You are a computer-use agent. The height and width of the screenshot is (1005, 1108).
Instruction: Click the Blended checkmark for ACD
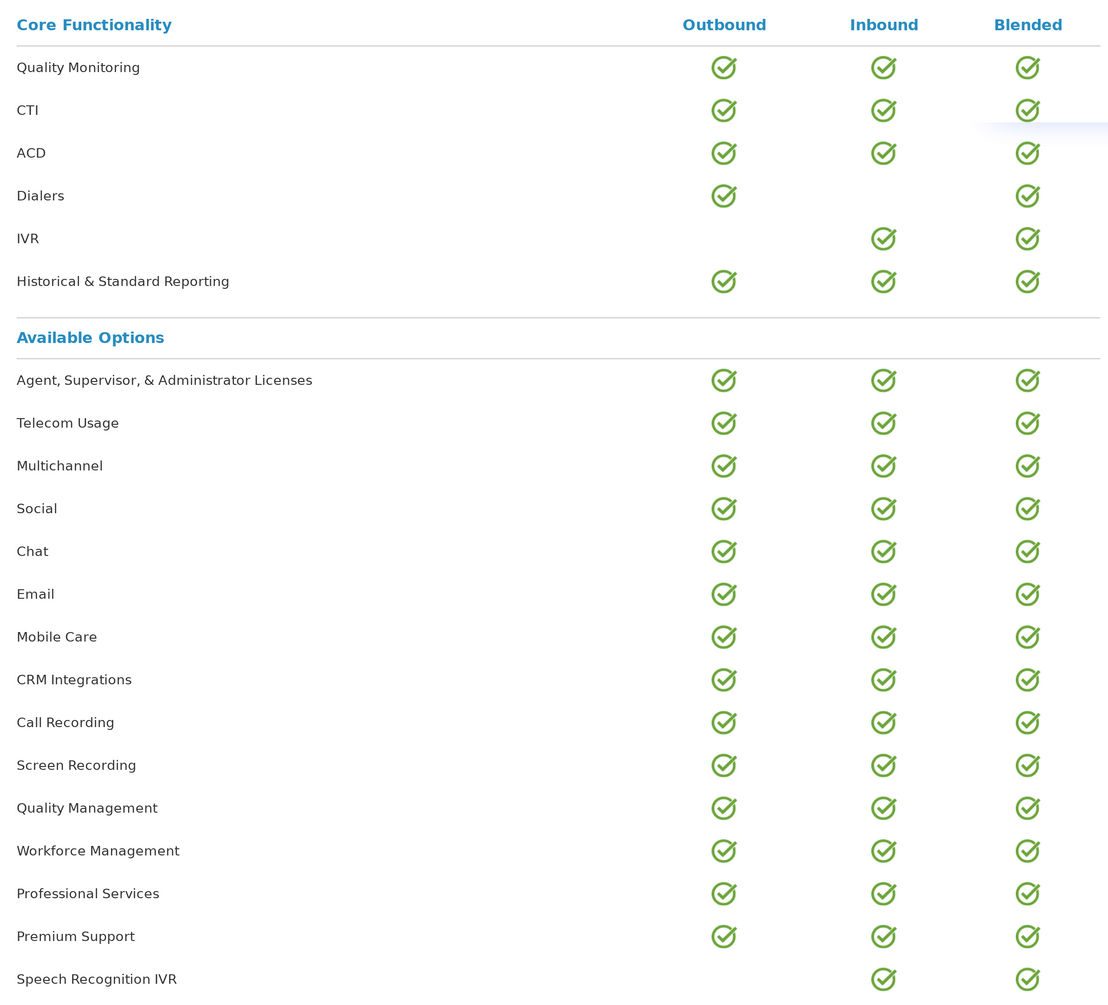pyautogui.click(x=1027, y=153)
